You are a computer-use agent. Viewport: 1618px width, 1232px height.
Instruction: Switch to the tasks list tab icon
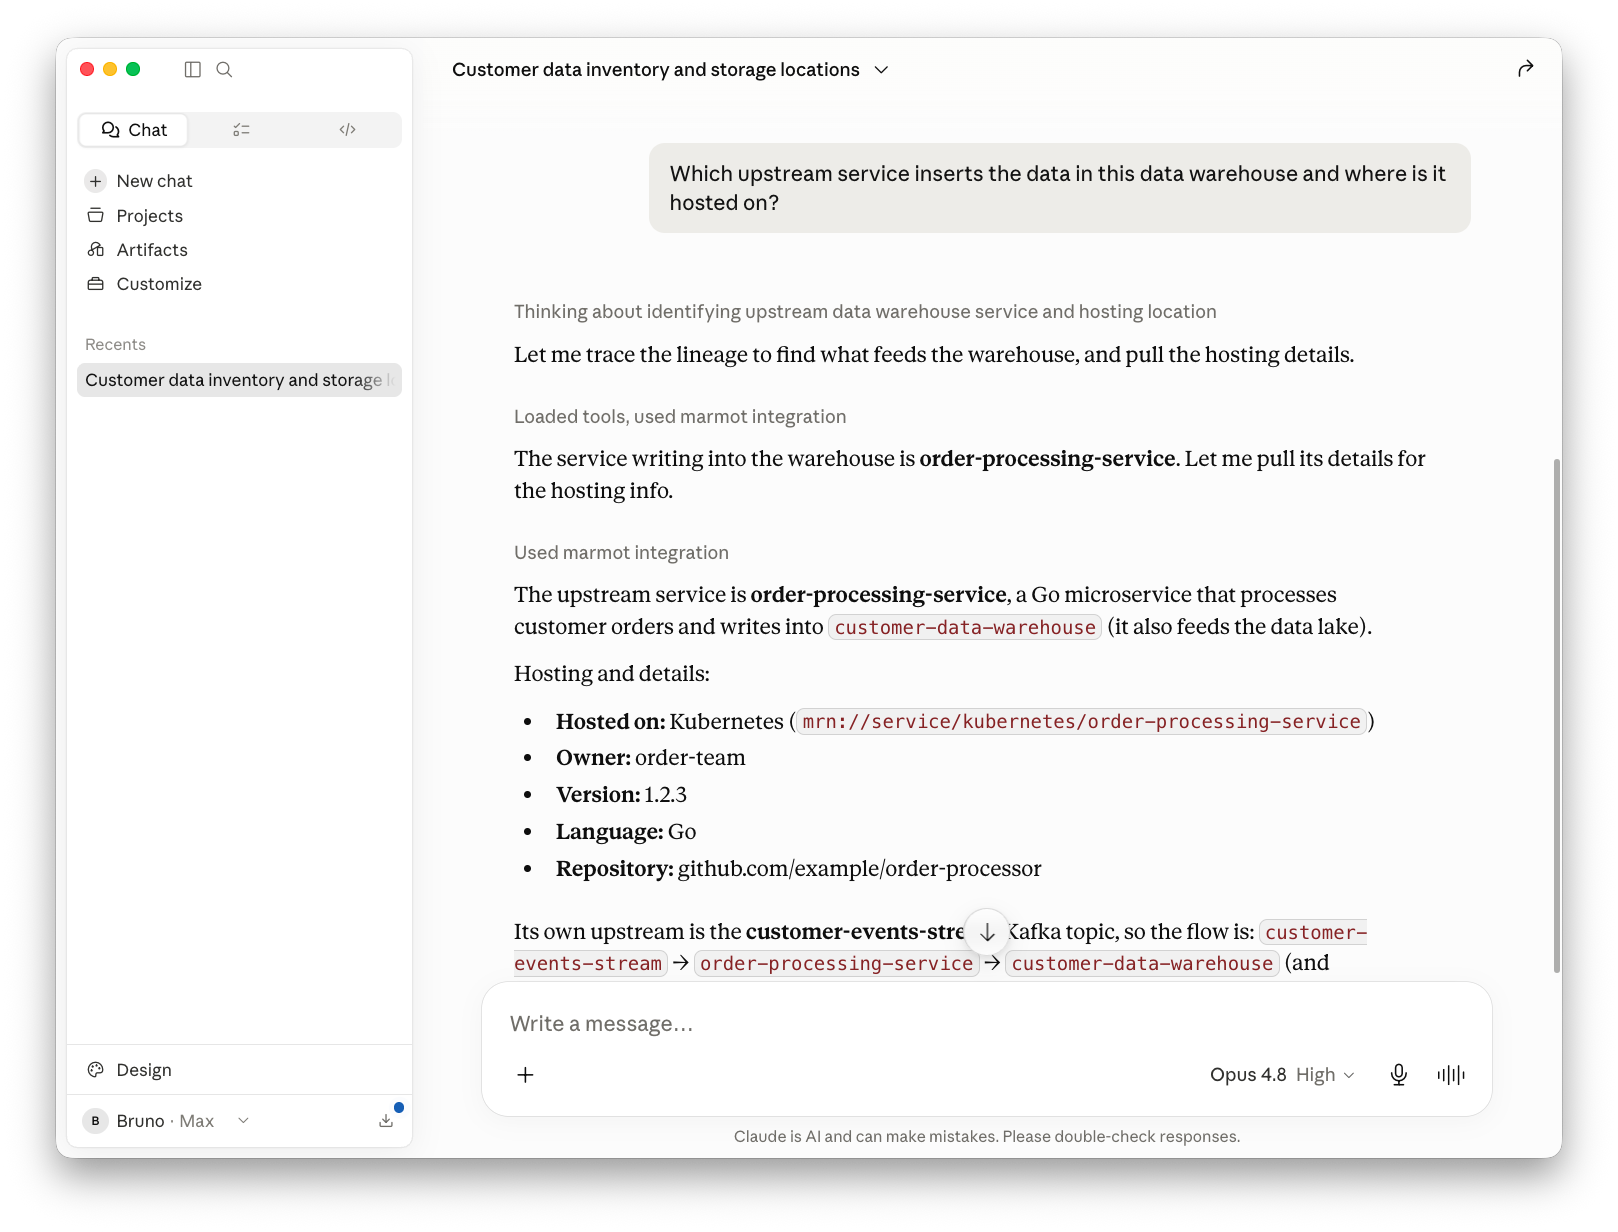click(x=241, y=130)
